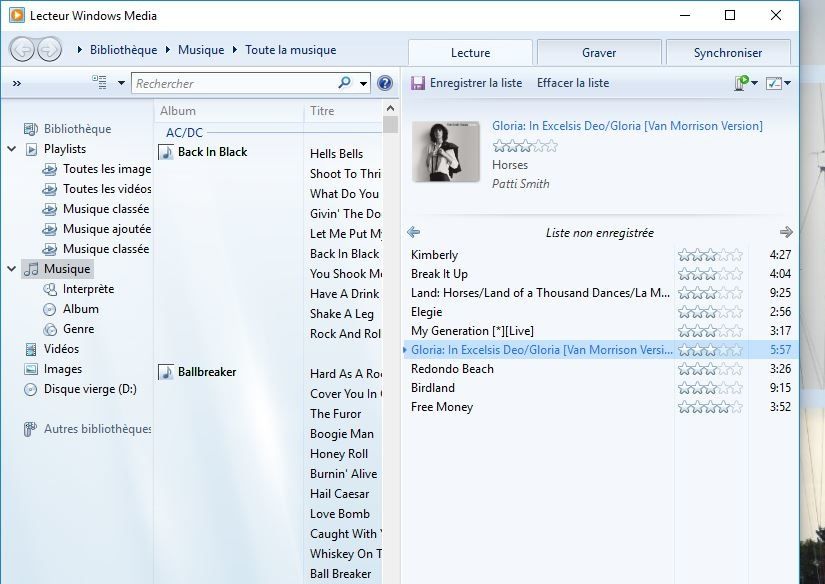The width and height of the screenshot is (825, 584).
Task: Switch to the Synchroniser tab
Action: point(729,51)
